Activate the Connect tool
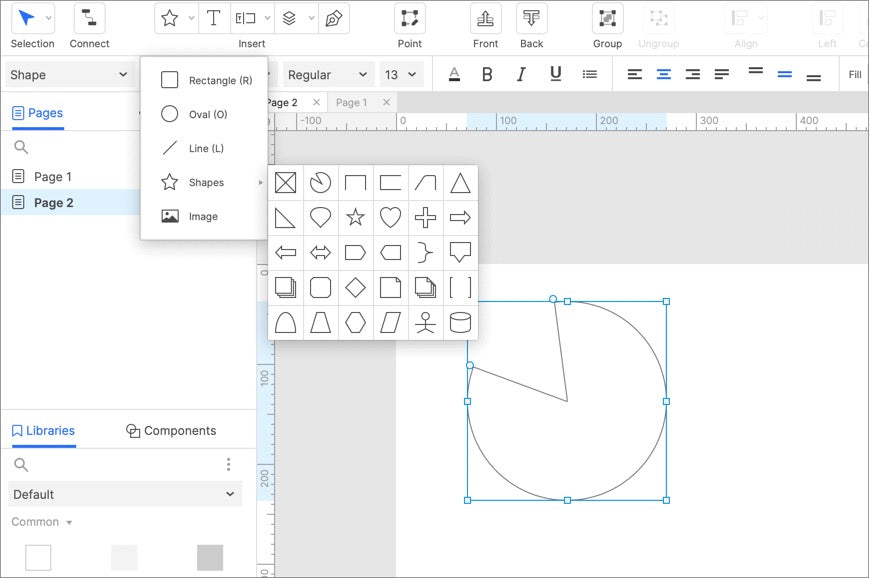The height and width of the screenshot is (578, 869). click(89, 18)
